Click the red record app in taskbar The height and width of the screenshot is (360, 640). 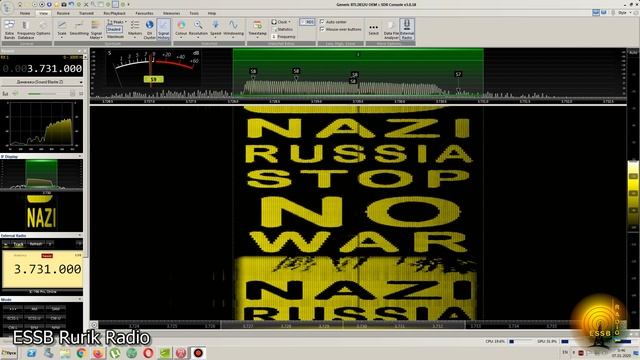[198, 353]
